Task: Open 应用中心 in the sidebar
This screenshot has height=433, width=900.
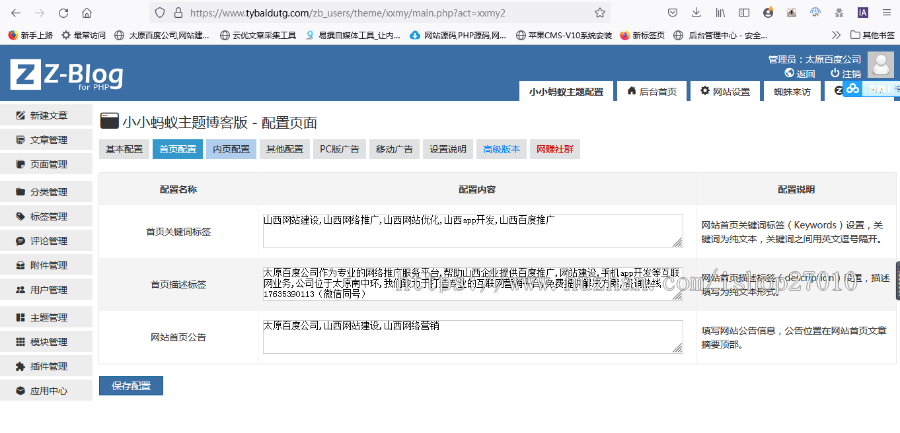Action: pos(46,391)
